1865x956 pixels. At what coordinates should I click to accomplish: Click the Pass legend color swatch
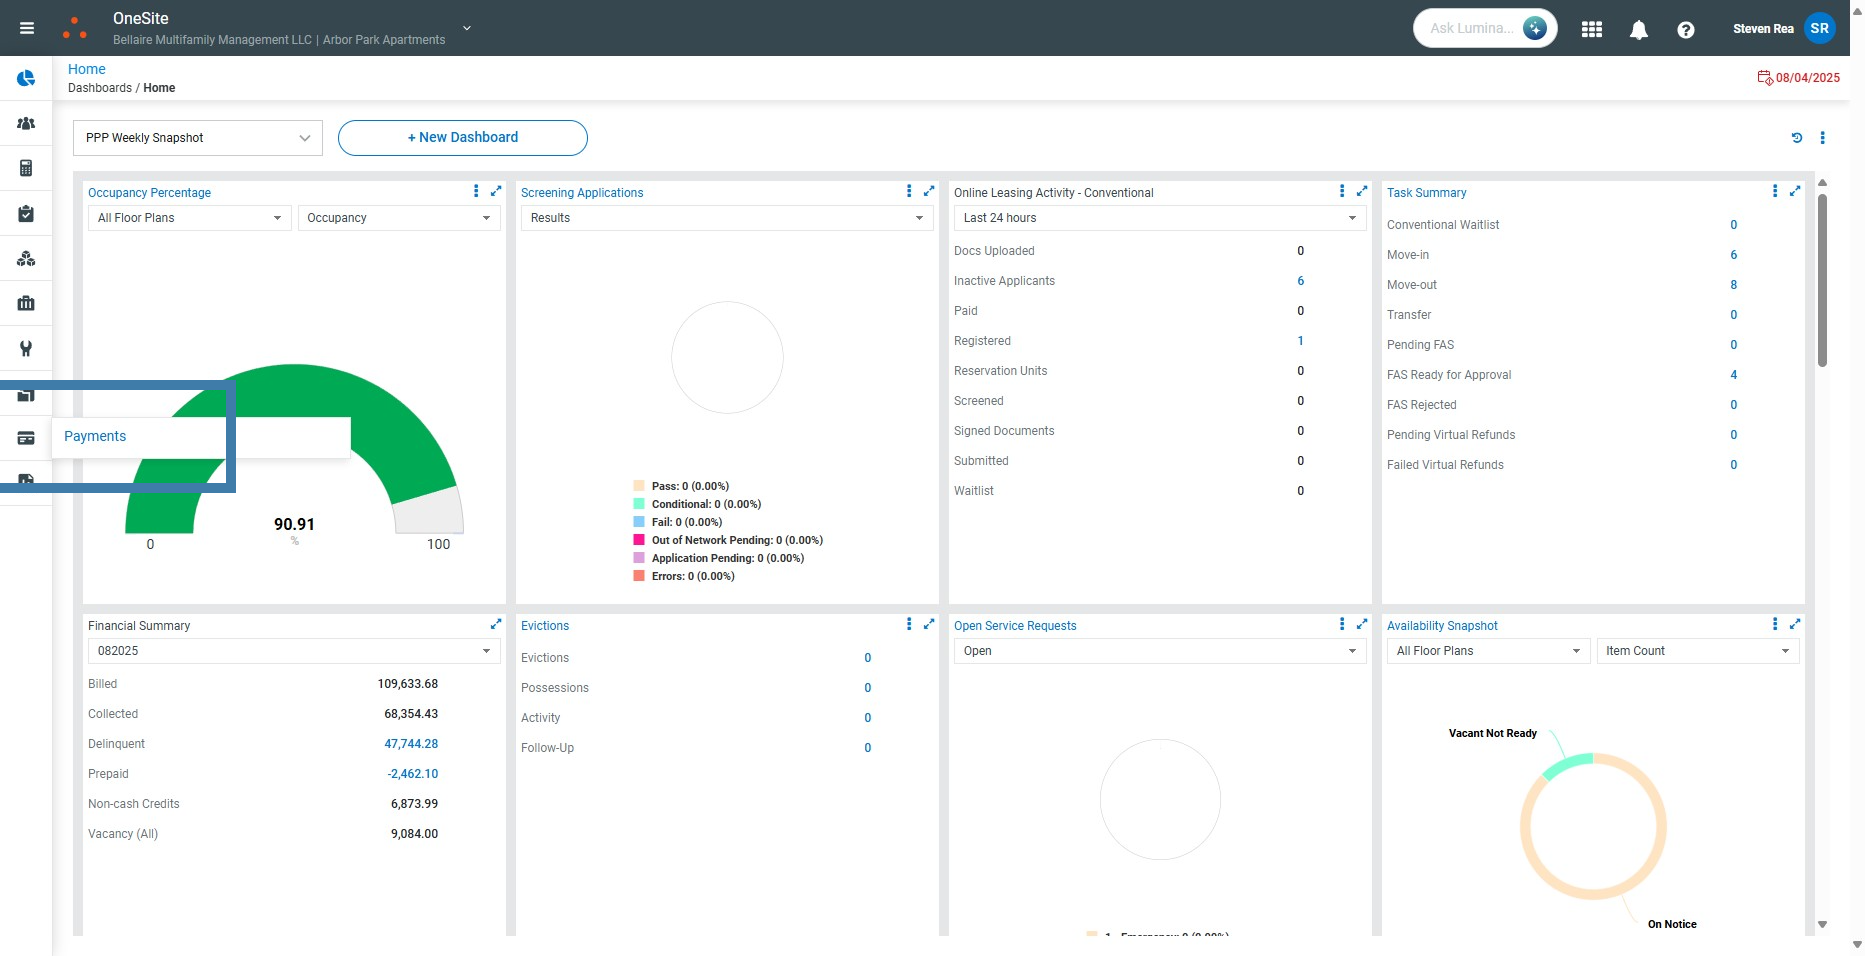639,486
